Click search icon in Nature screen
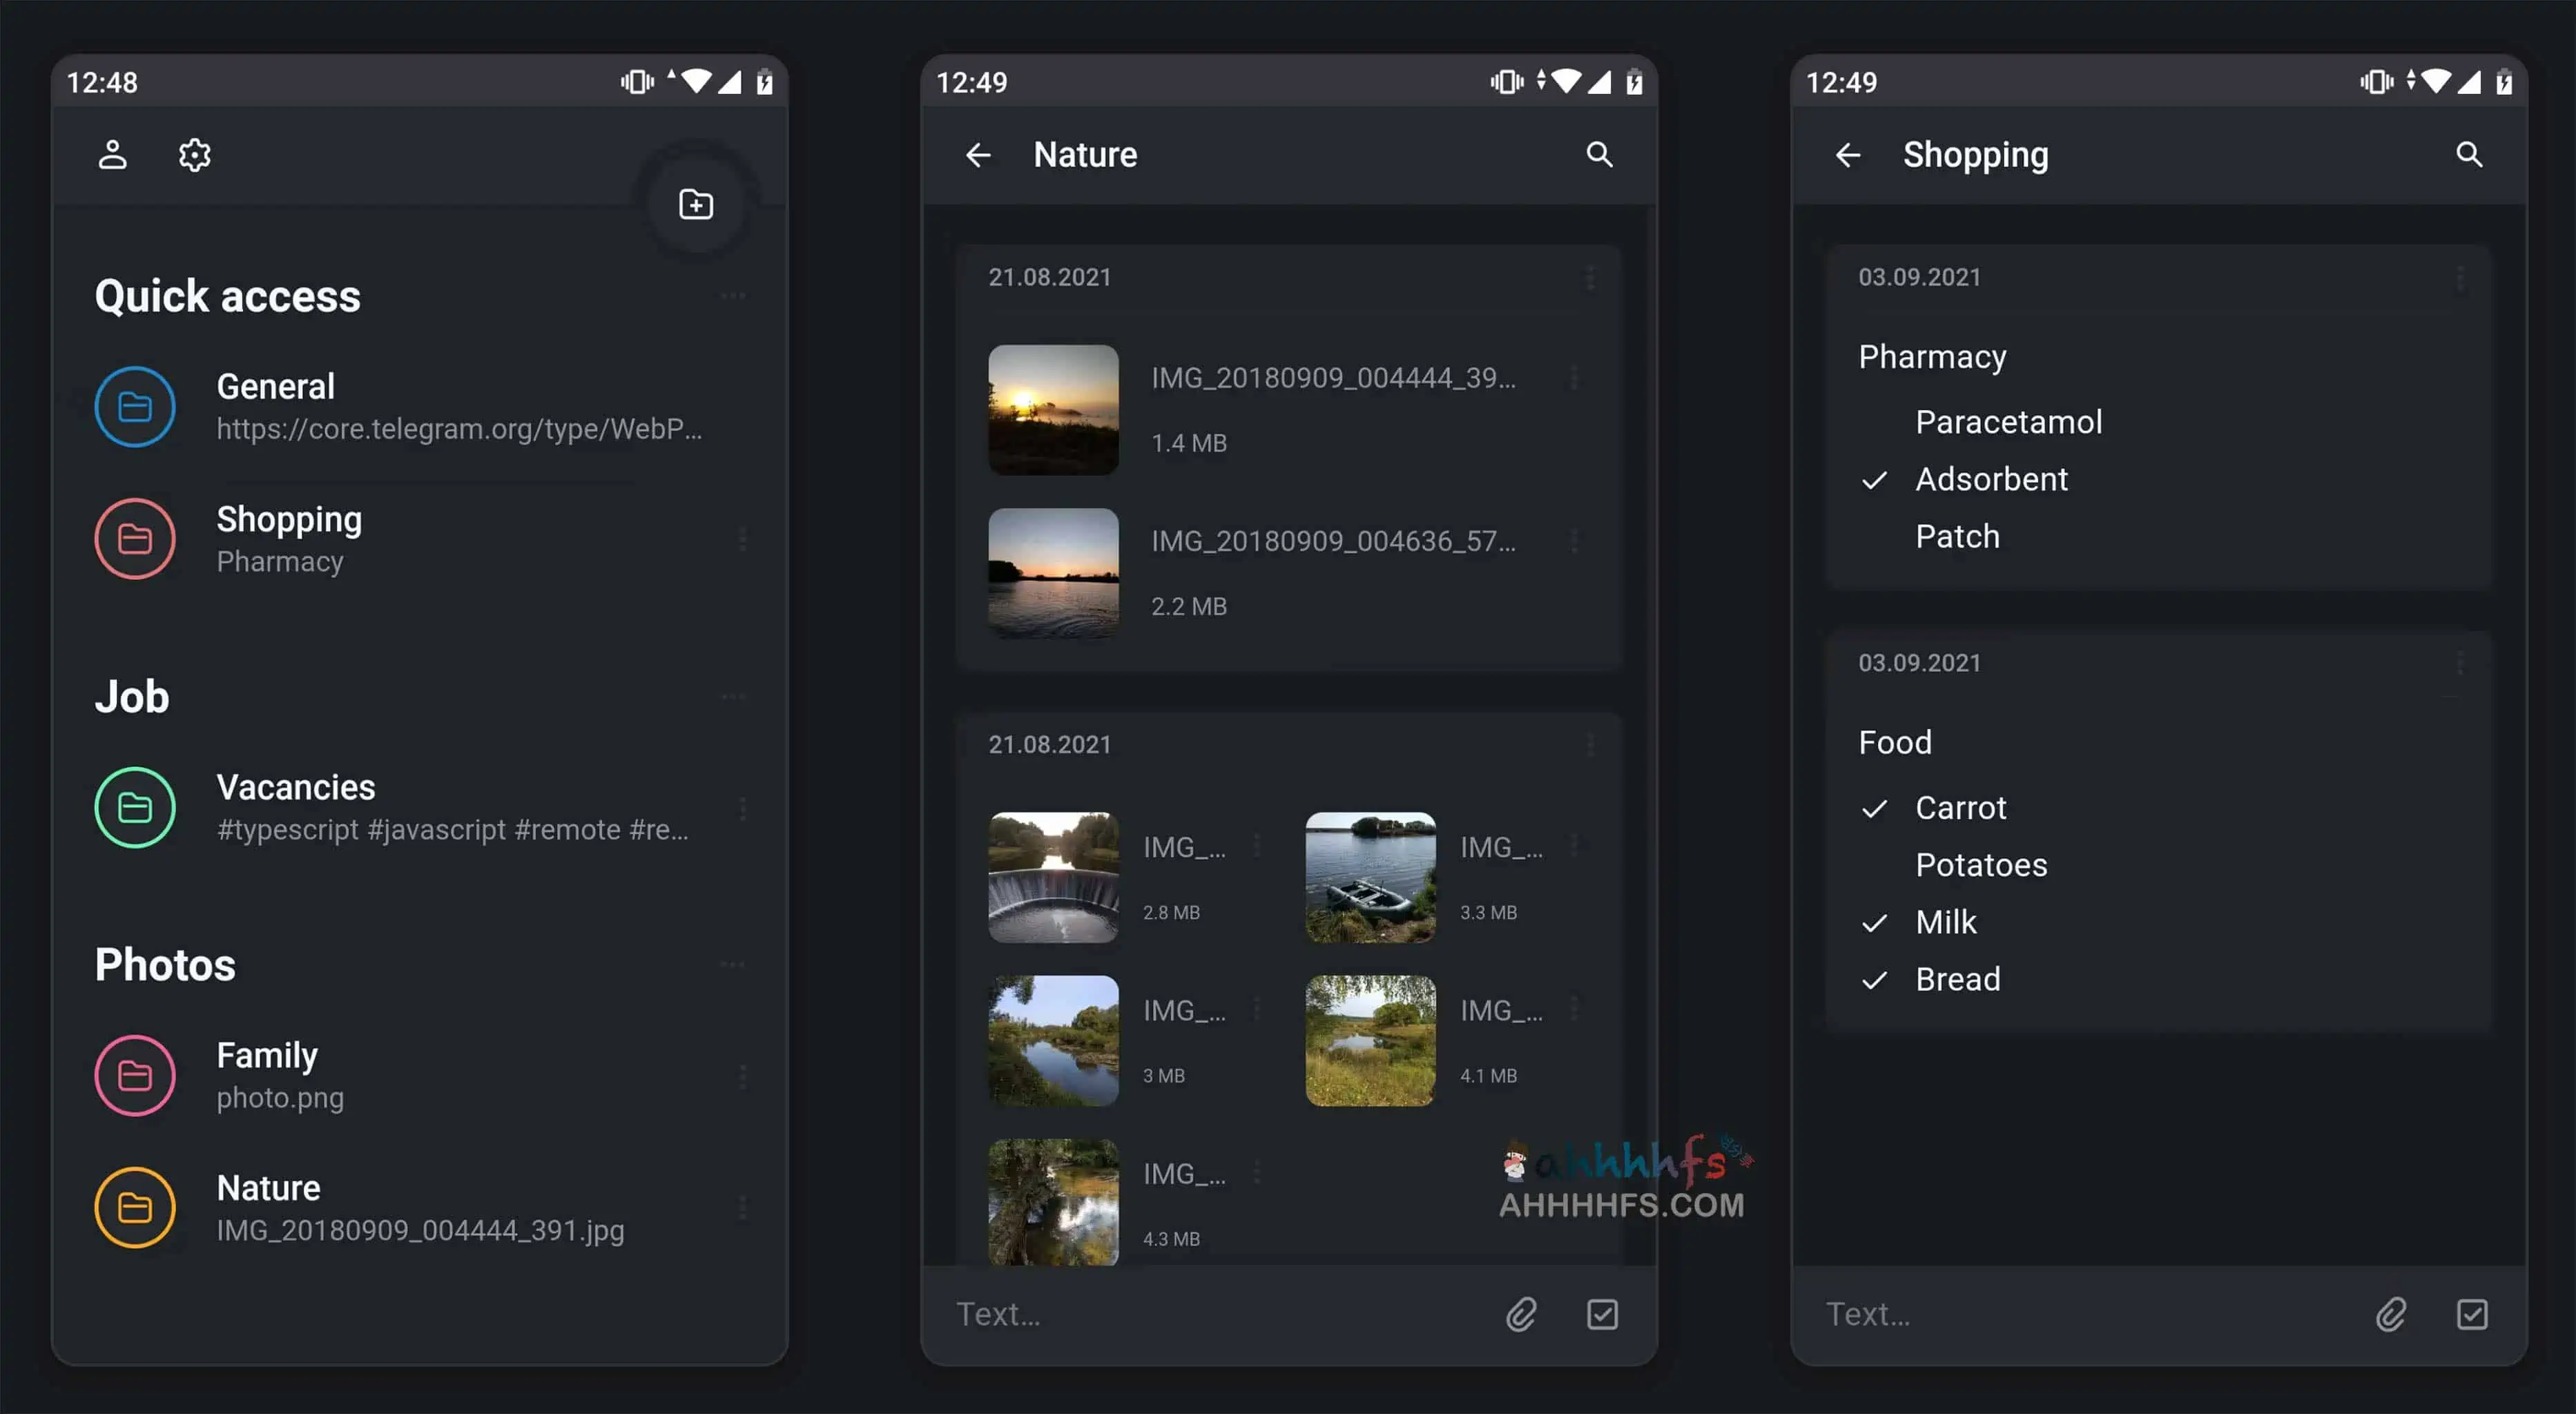The image size is (2576, 1414). pos(1599,155)
